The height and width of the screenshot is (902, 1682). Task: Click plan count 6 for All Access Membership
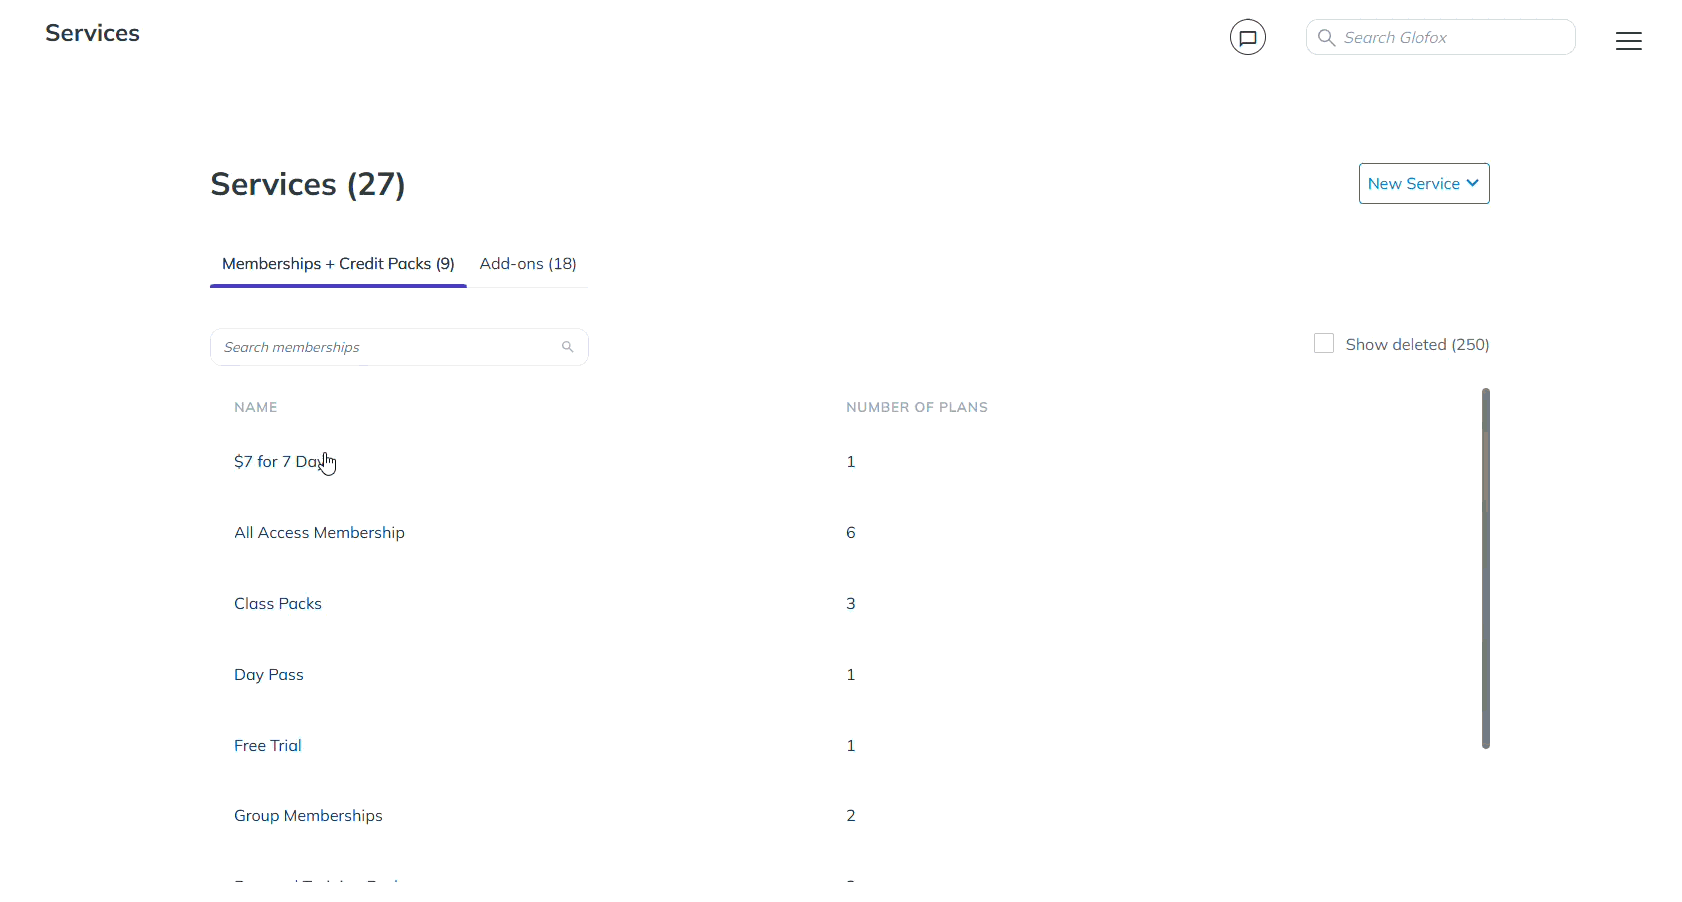click(851, 533)
